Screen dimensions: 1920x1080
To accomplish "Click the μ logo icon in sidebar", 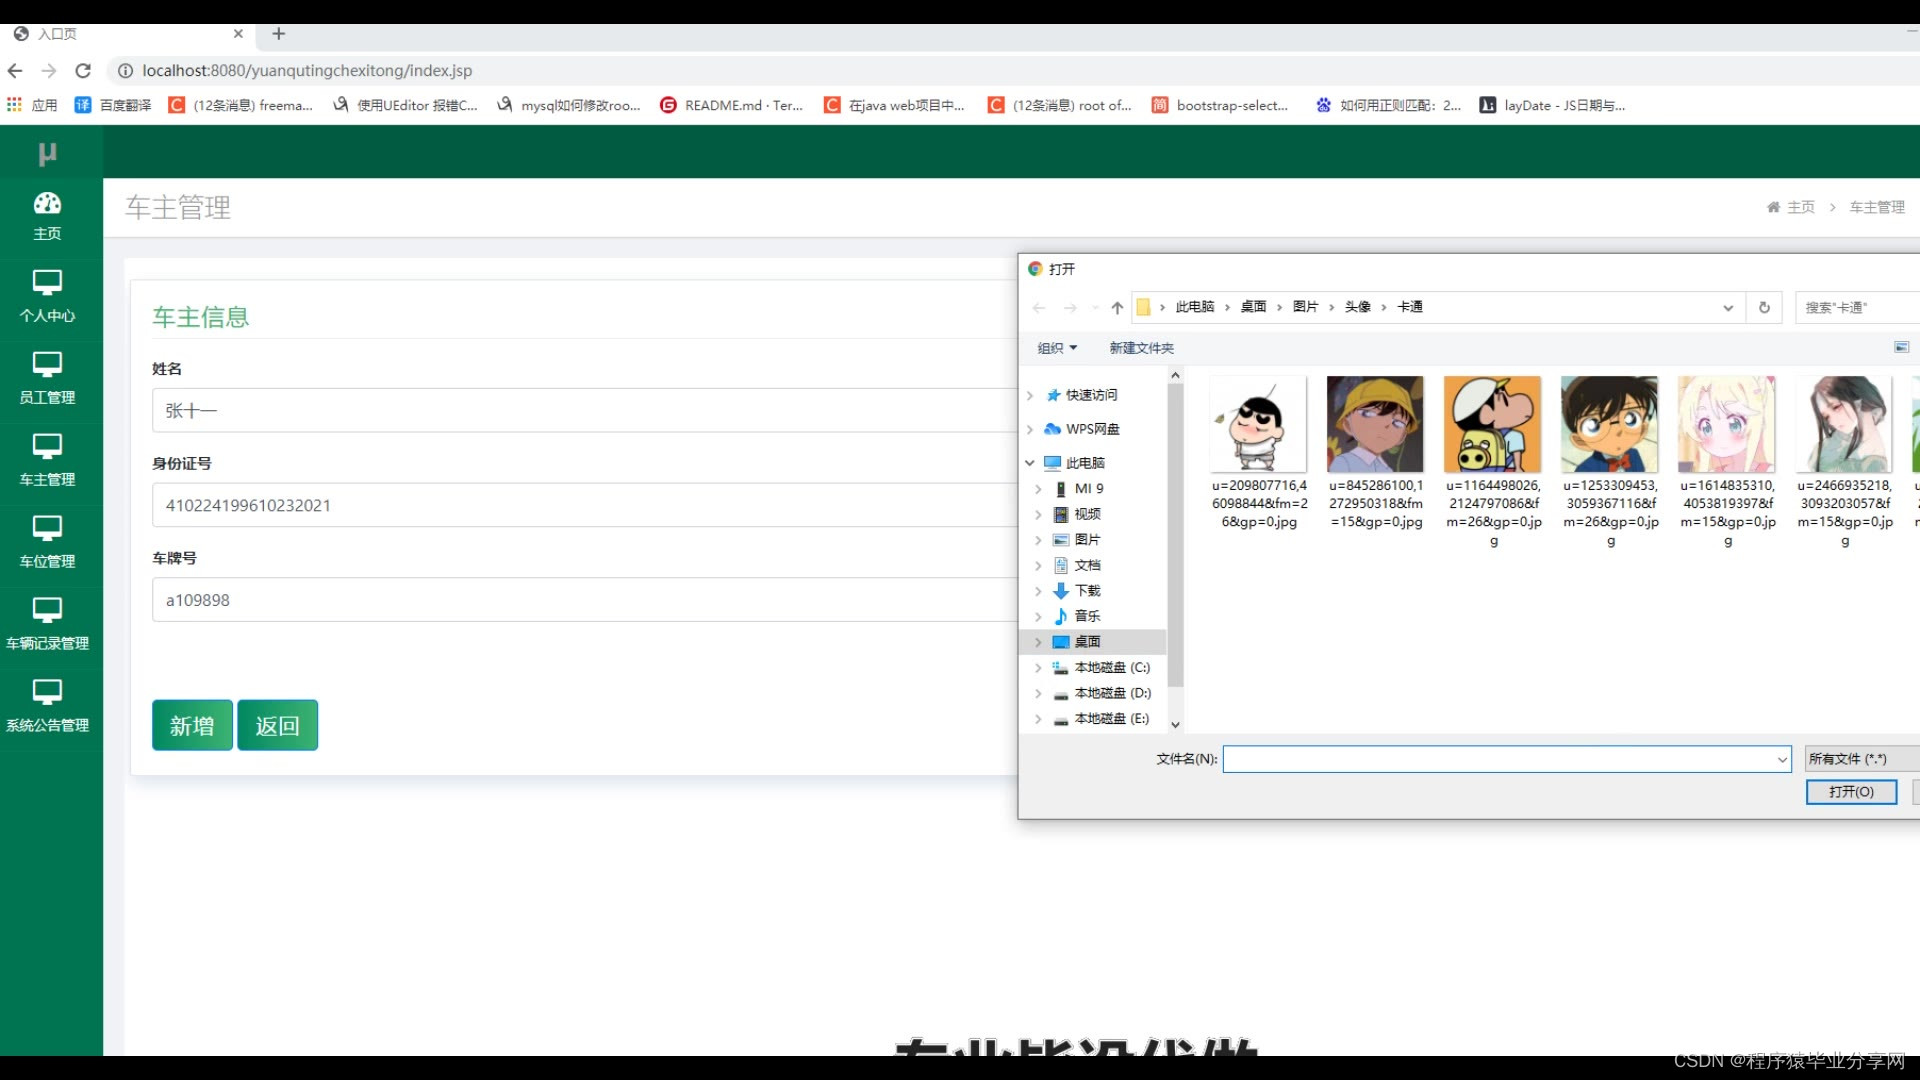I will point(47,153).
